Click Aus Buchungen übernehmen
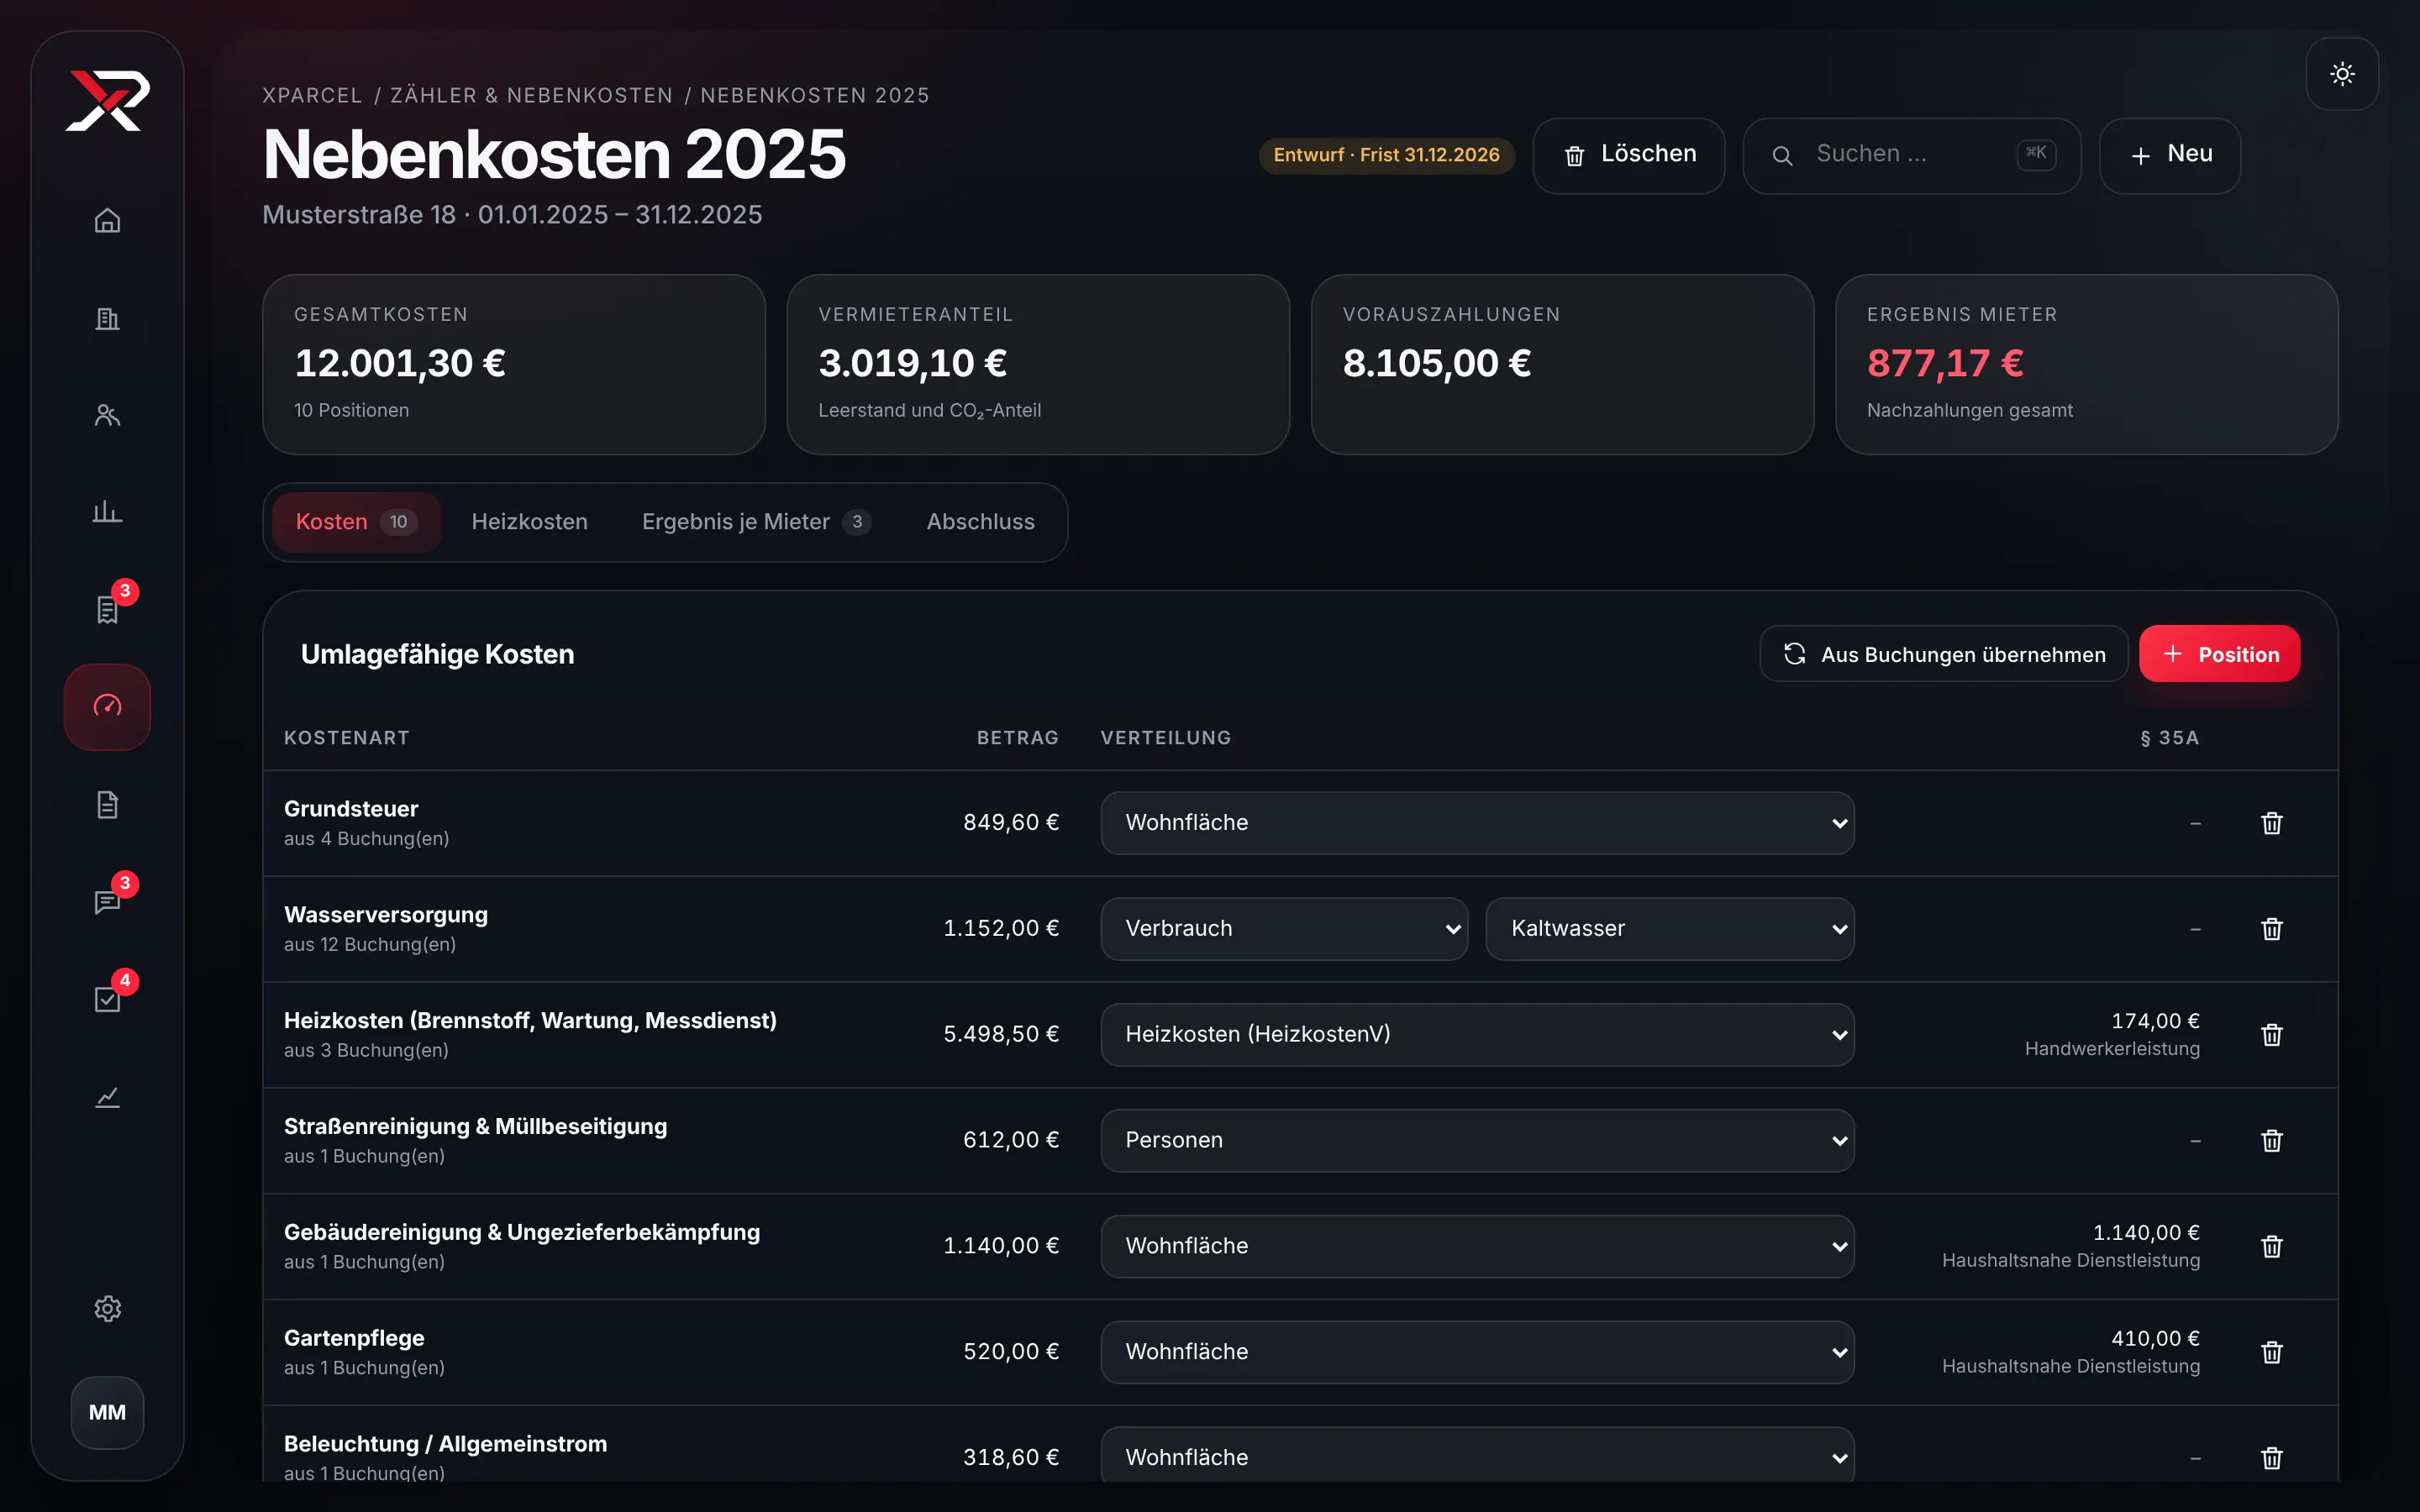2420x1512 pixels. pos(1944,654)
